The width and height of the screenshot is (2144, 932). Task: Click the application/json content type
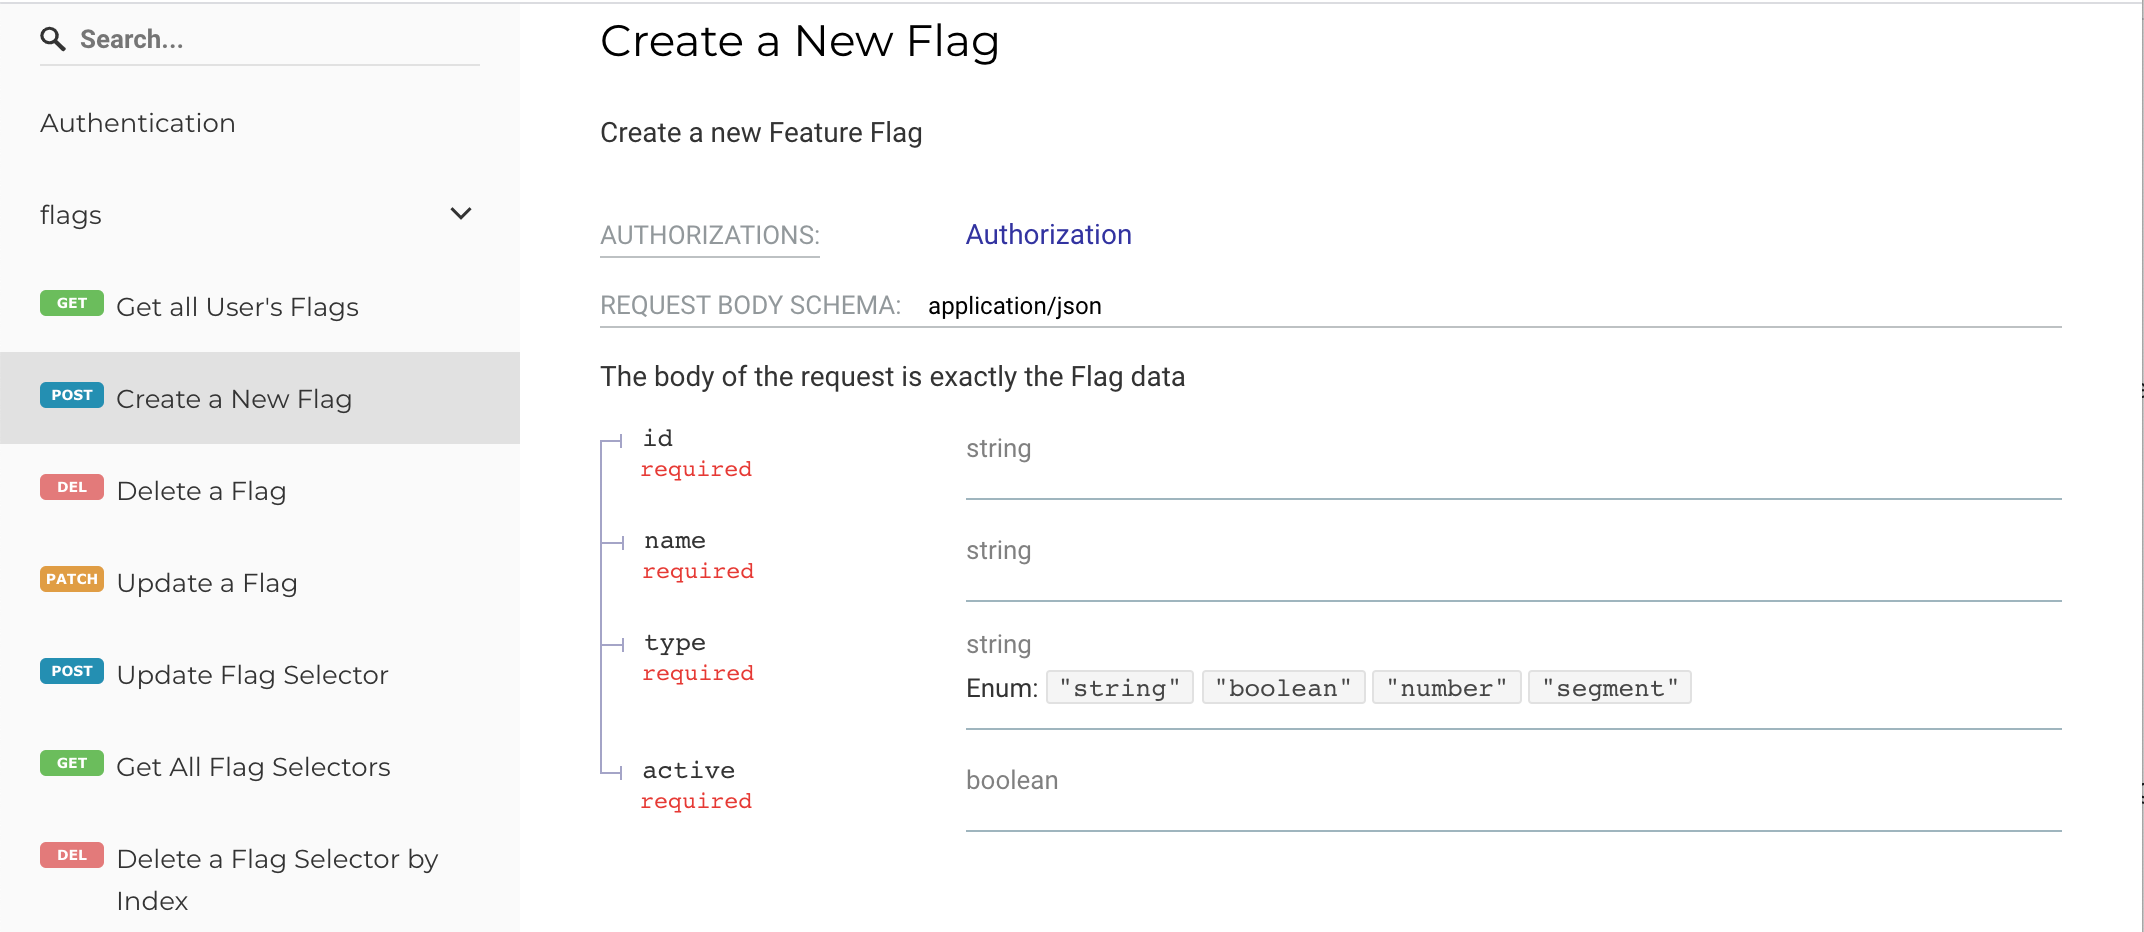click(x=1014, y=306)
